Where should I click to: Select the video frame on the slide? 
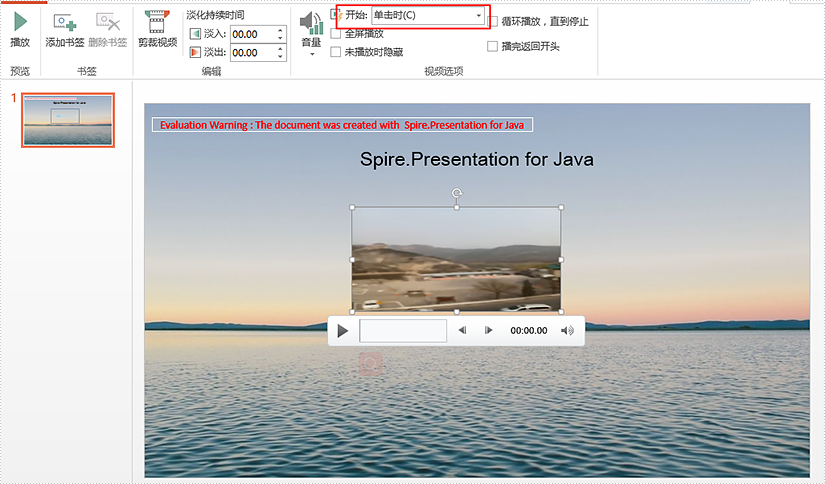tap(456, 259)
